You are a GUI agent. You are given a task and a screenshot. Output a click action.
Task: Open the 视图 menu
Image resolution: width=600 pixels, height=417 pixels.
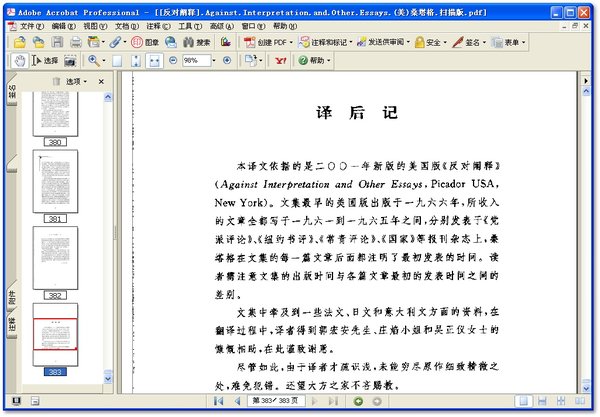pyautogui.click(x=95, y=26)
